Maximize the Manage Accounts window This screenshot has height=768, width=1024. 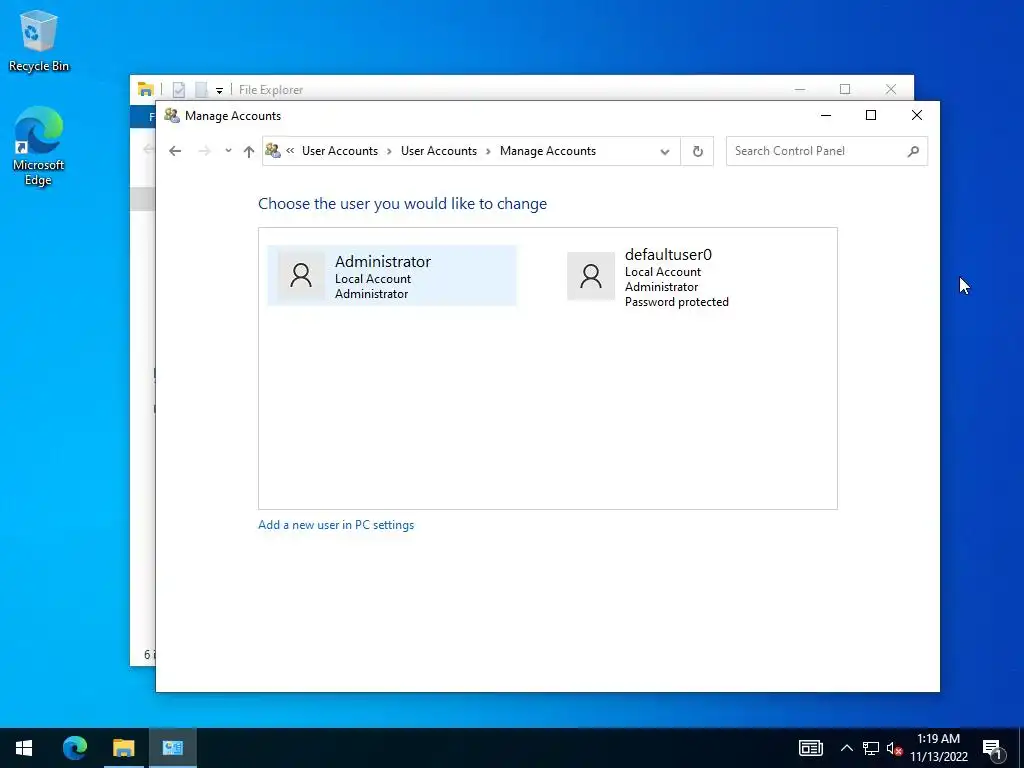pyautogui.click(x=871, y=116)
